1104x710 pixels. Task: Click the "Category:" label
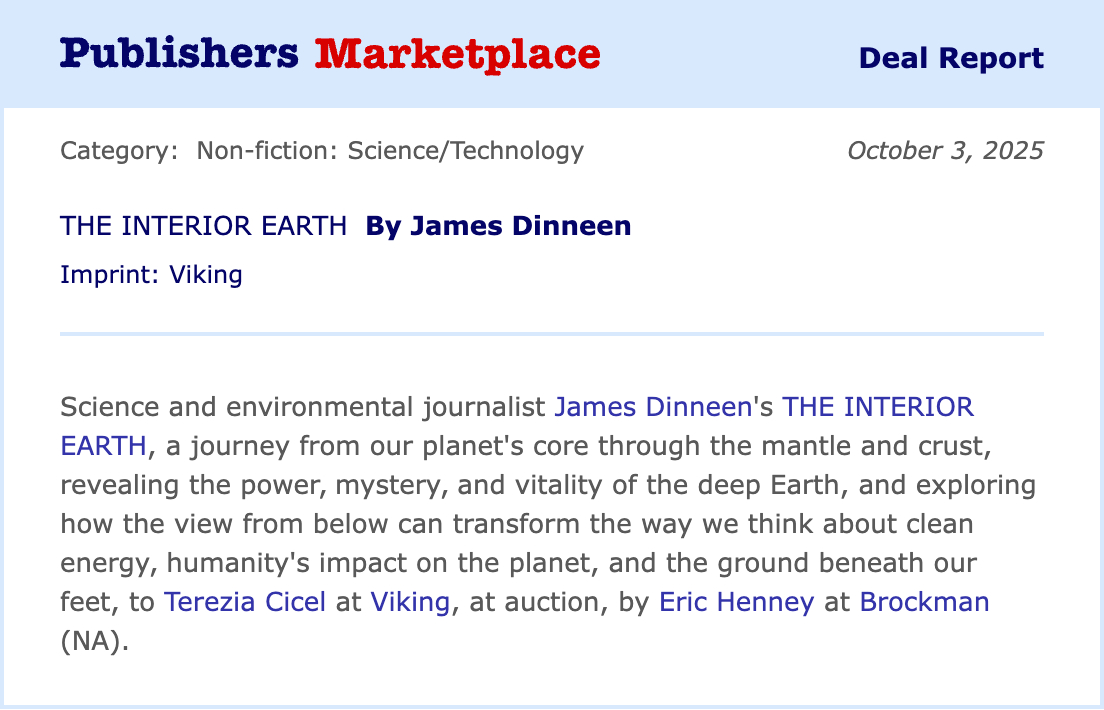[119, 151]
